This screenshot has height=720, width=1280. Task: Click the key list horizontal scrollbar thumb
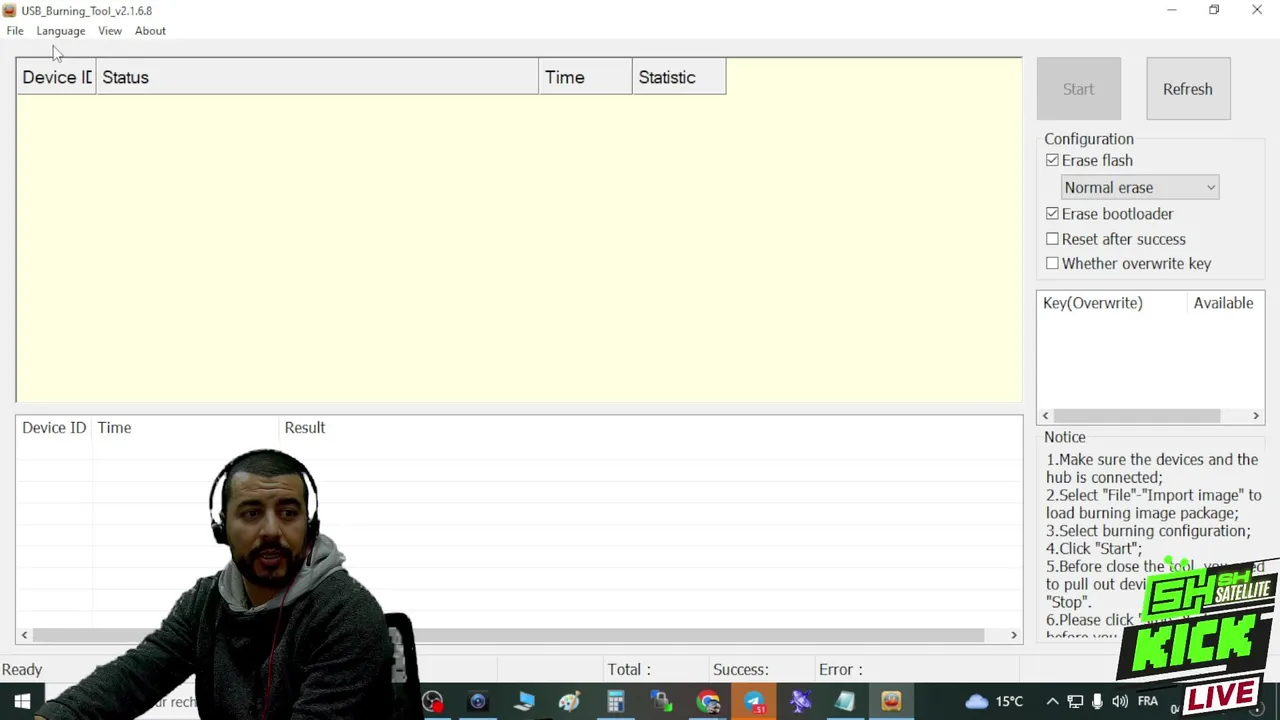tap(1137, 416)
